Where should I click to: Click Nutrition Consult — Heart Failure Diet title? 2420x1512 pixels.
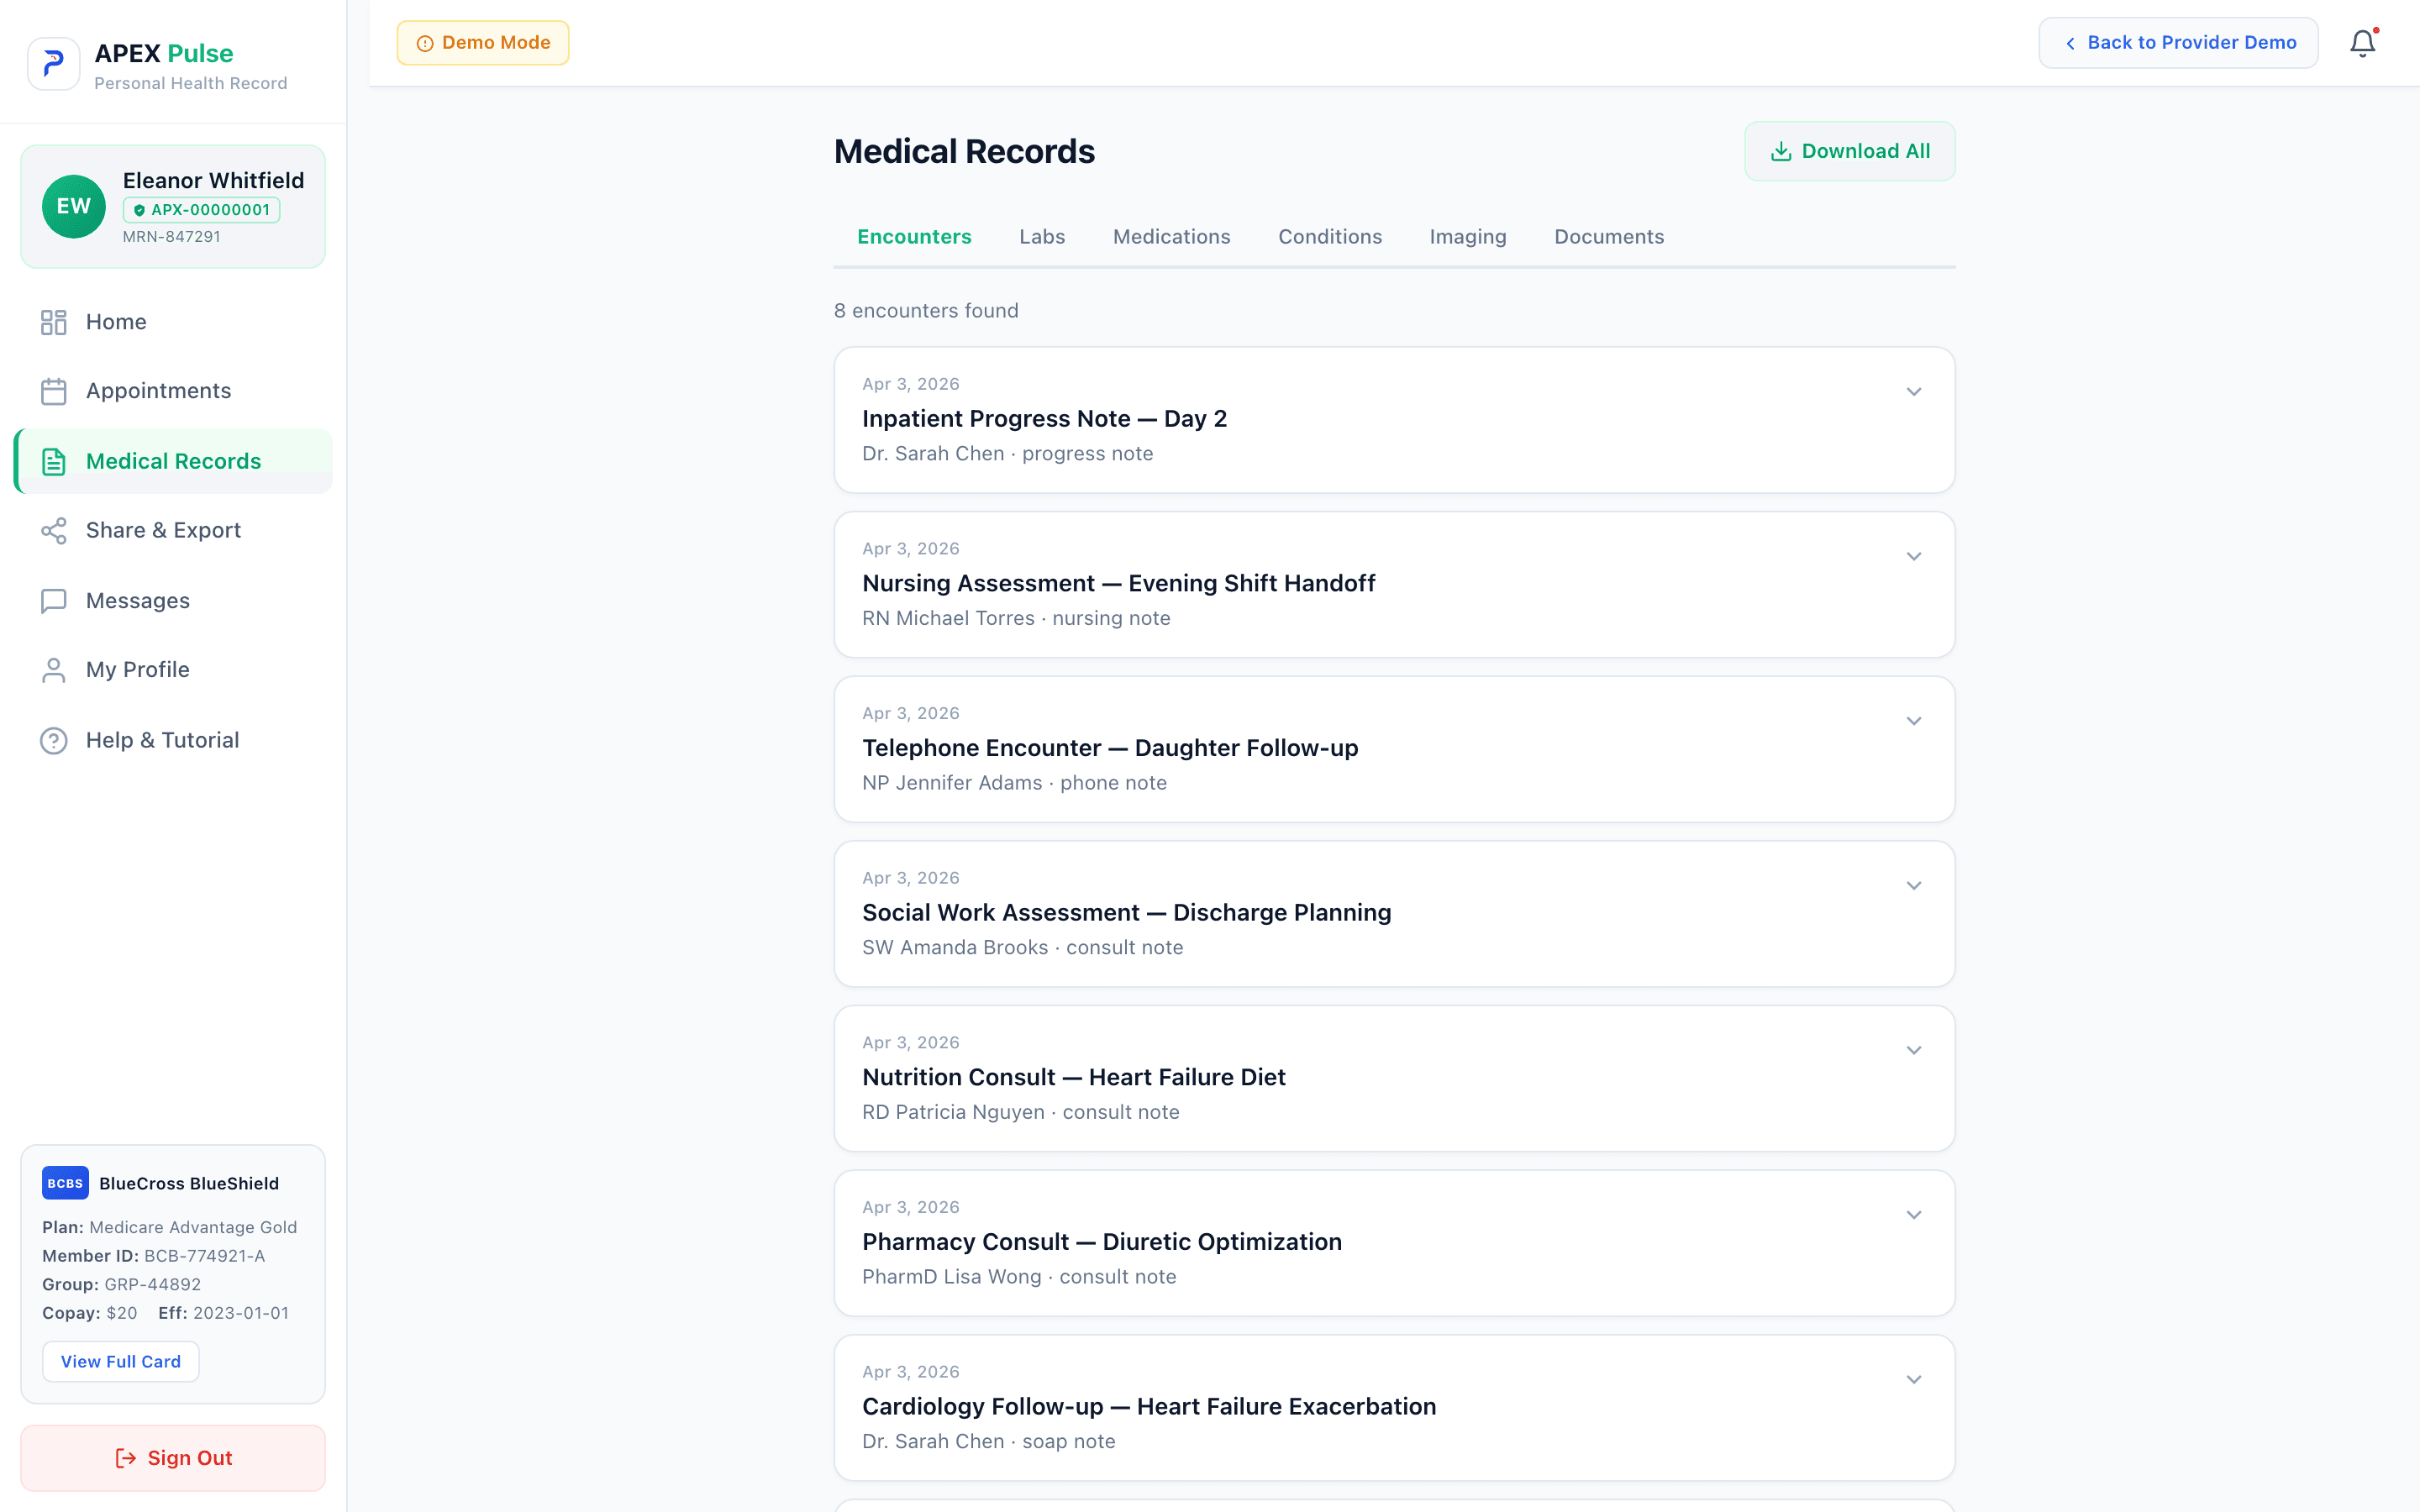coord(1073,1077)
